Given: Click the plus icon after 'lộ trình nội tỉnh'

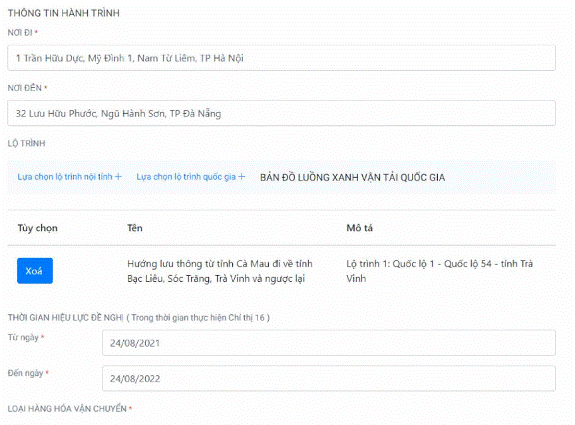Looking at the screenshot, I should [x=118, y=177].
